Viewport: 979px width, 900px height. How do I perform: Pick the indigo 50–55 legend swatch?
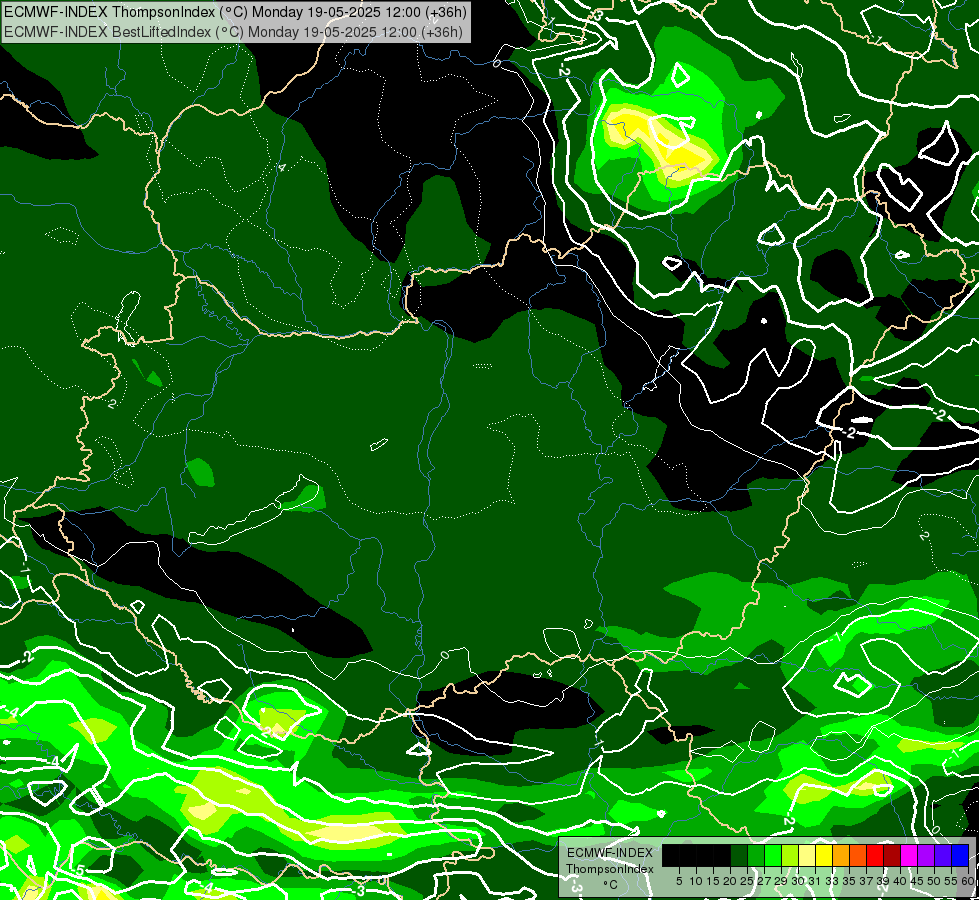click(x=943, y=855)
